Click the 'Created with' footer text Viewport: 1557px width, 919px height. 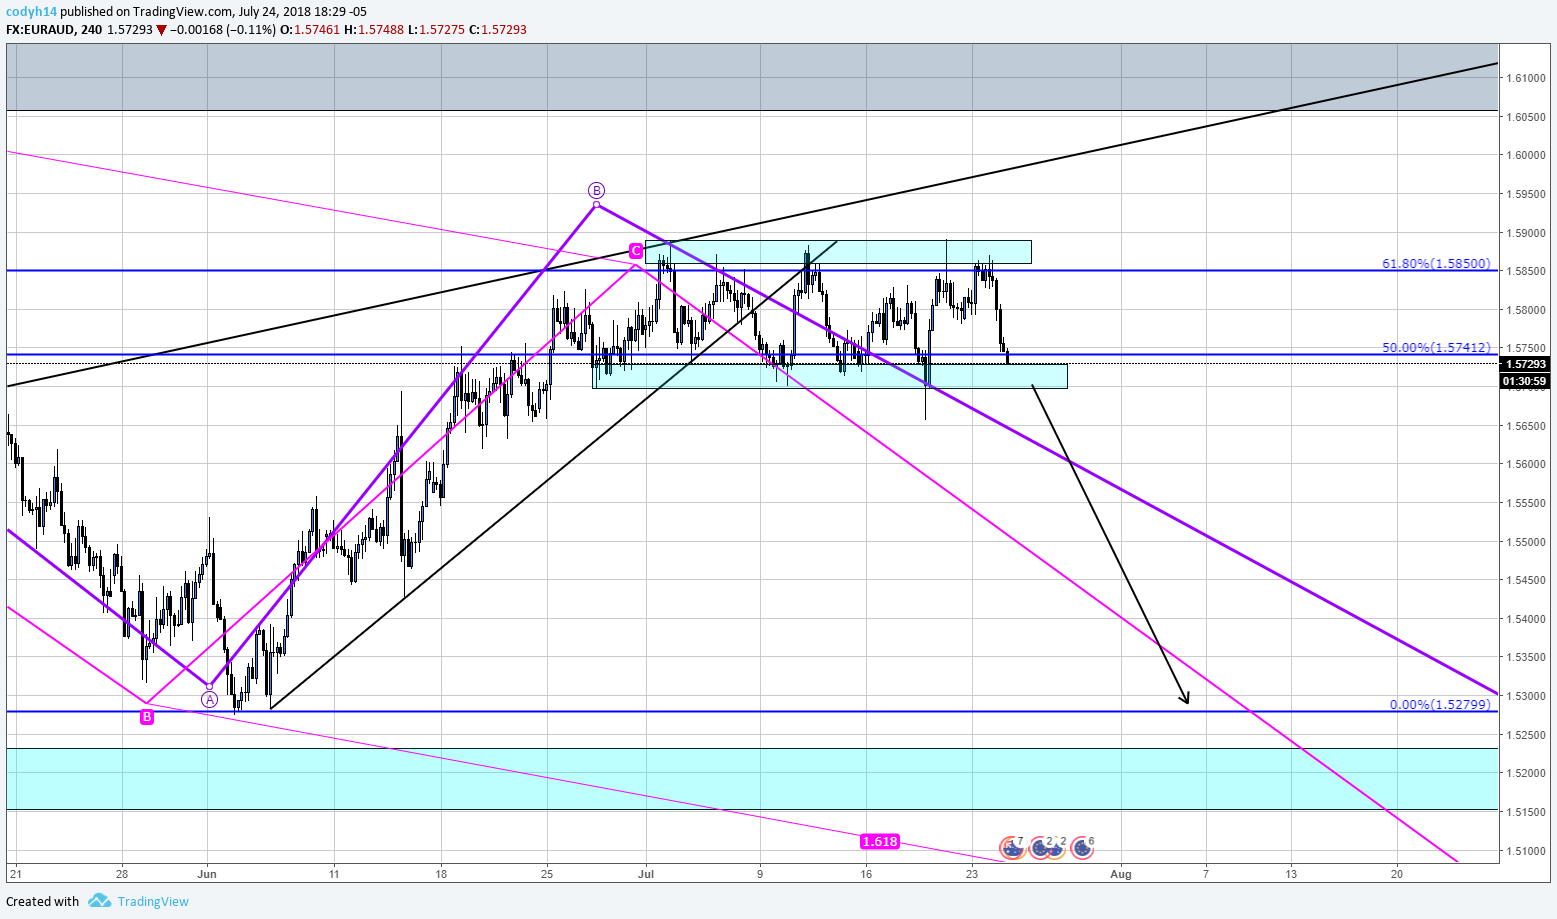[x=43, y=901]
